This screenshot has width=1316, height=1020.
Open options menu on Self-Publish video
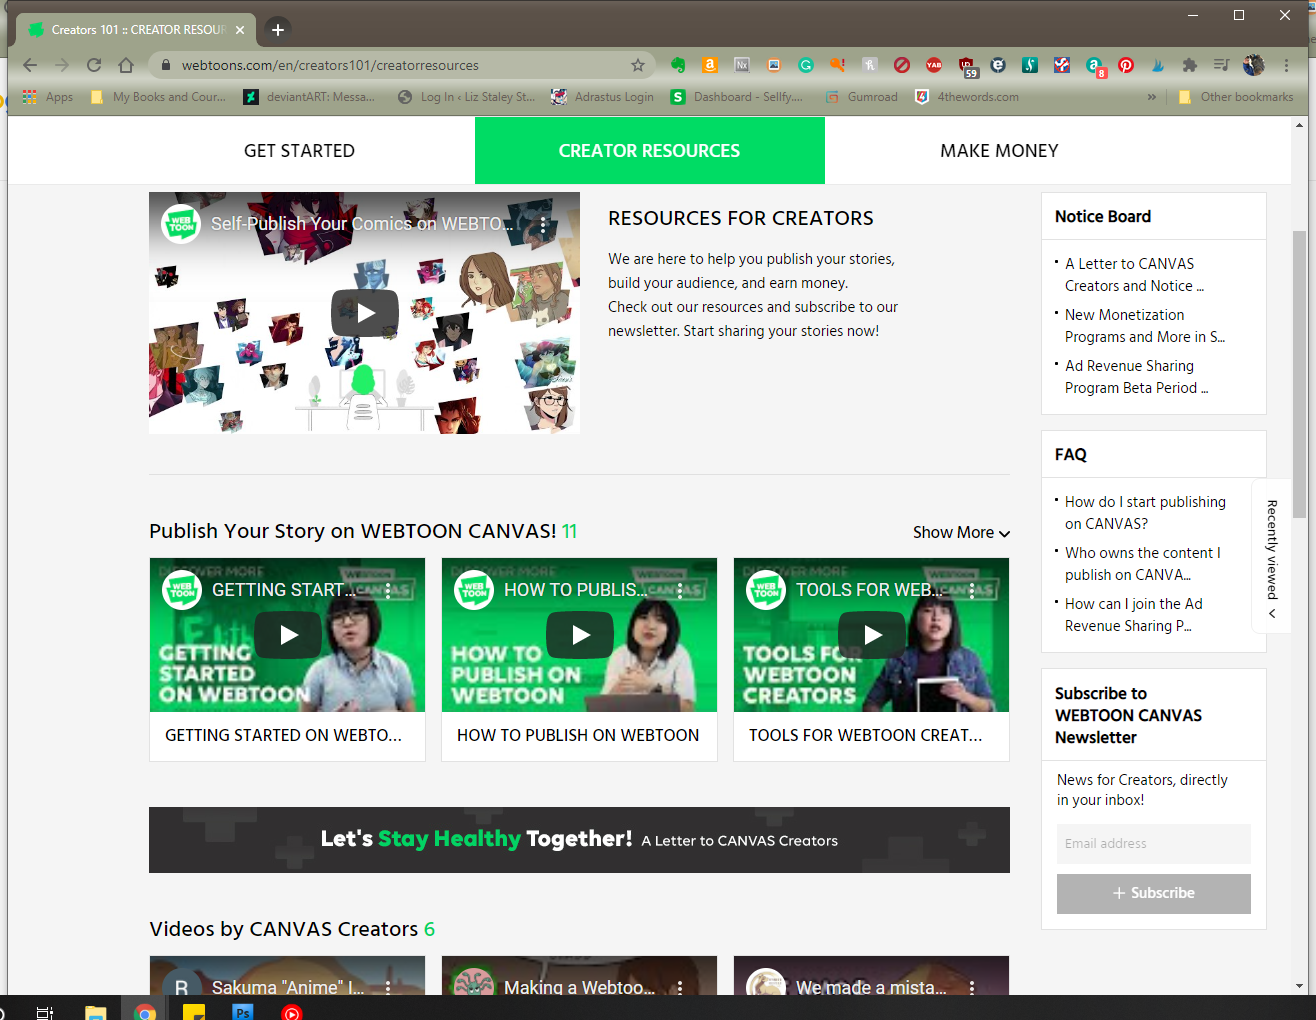click(x=543, y=225)
